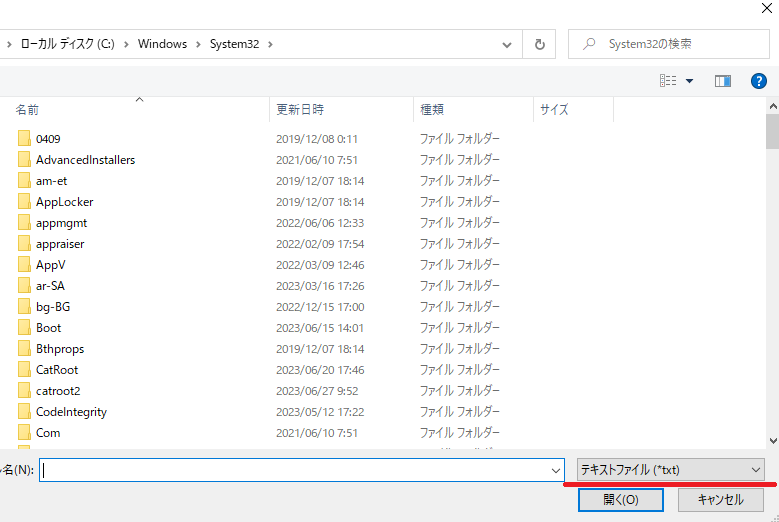Image resolution: width=779 pixels, height=522 pixels.
Task: Click the refresh button beside address bar
Action: (x=540, y=44)
